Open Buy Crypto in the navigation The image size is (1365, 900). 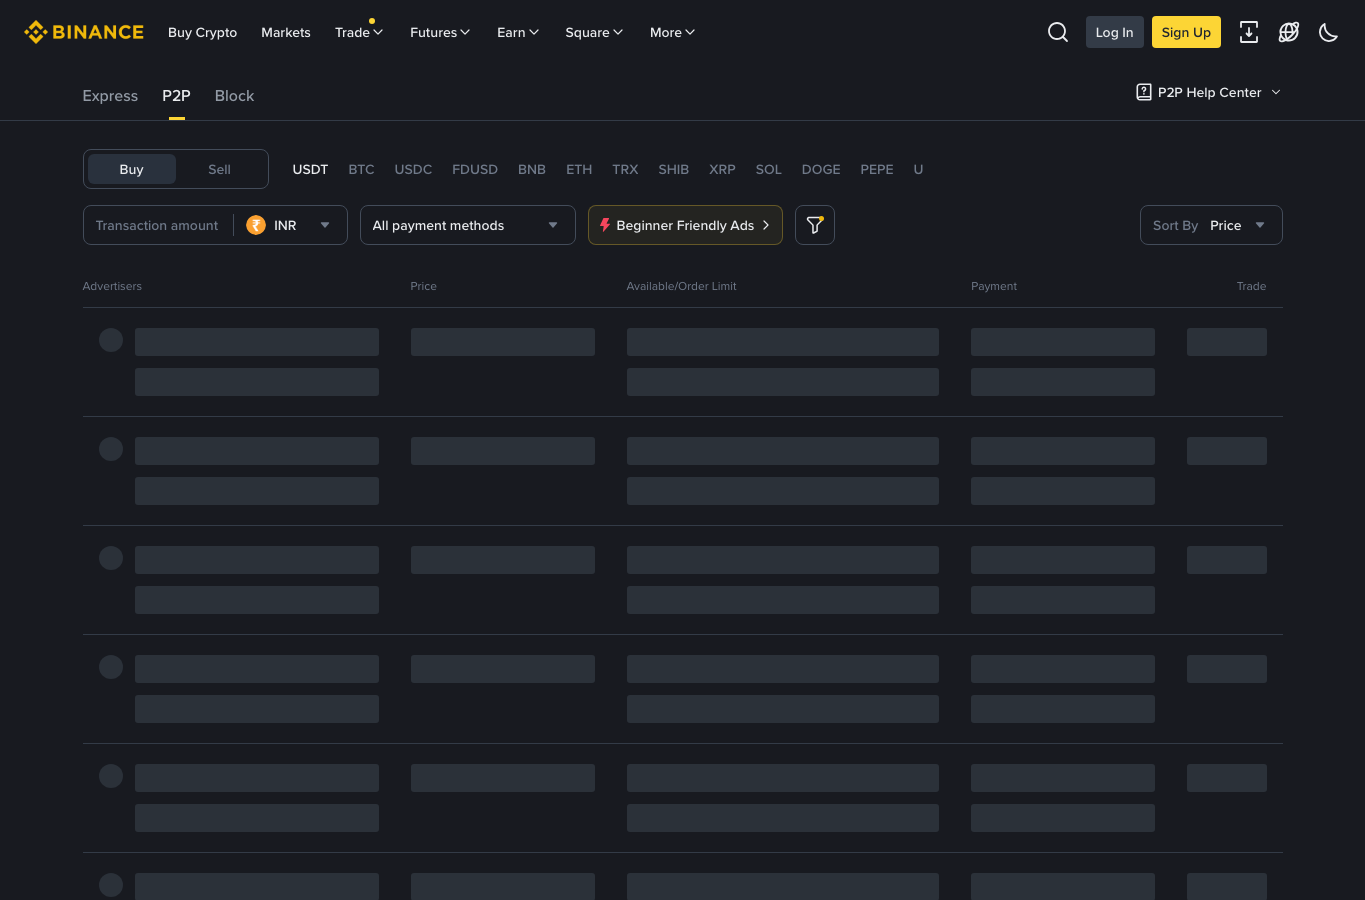[x=202, y=32]
